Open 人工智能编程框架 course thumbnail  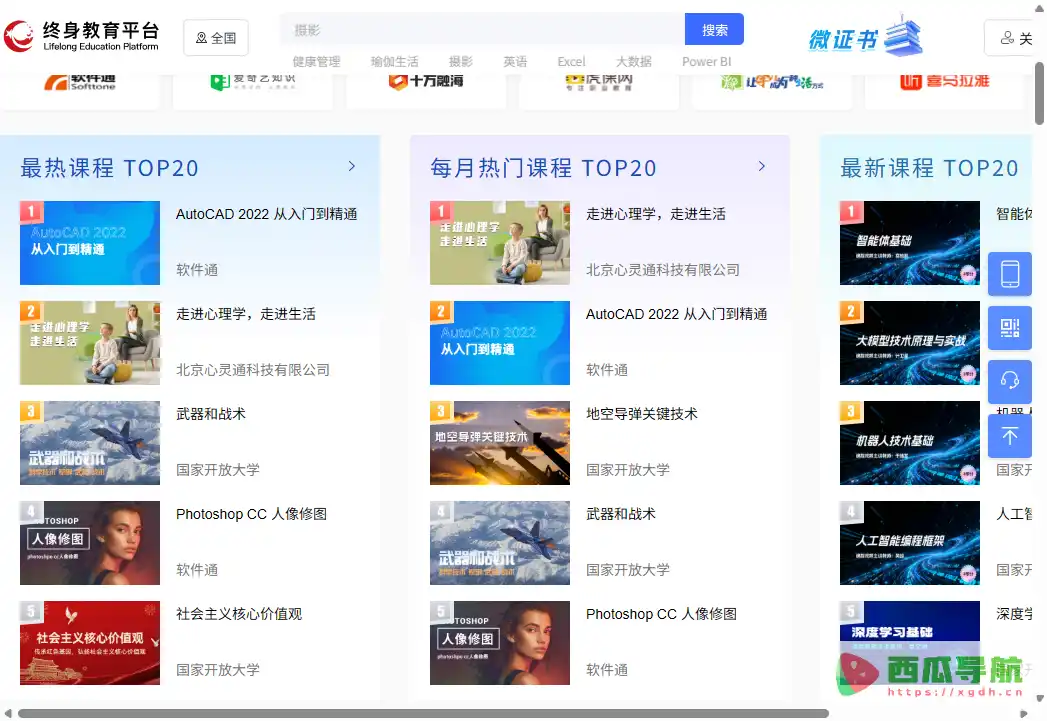(910, 543)
